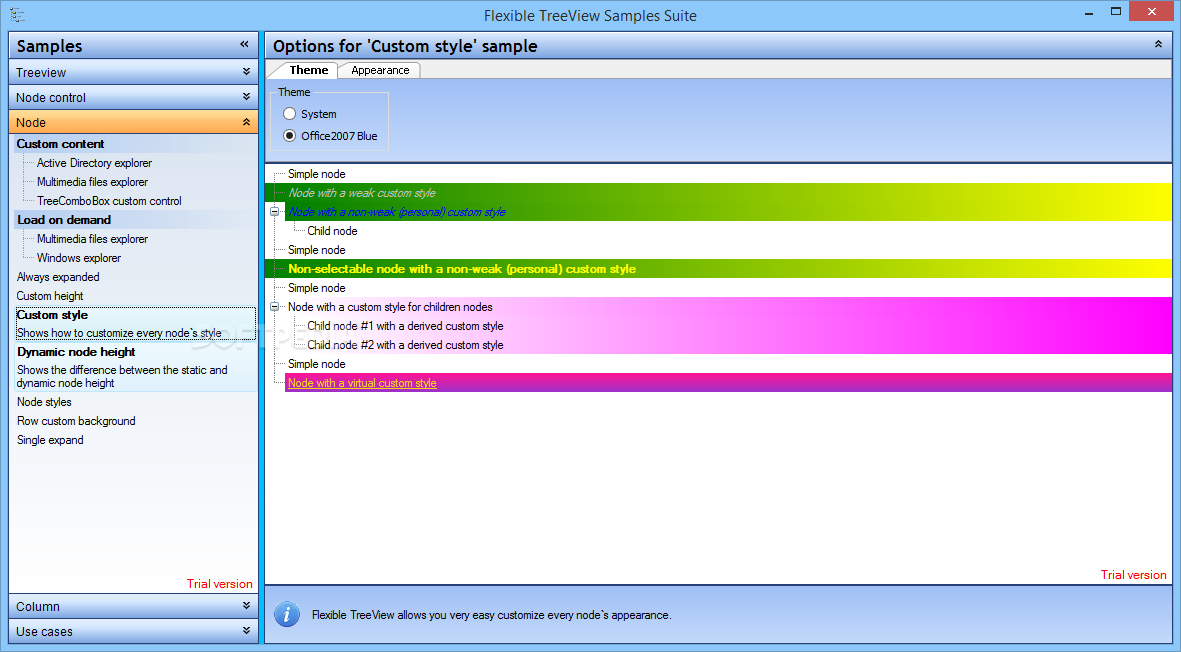Click the app icon in title bar
This screenshot has width=1181, height=652.
click(x=17, y=14)
